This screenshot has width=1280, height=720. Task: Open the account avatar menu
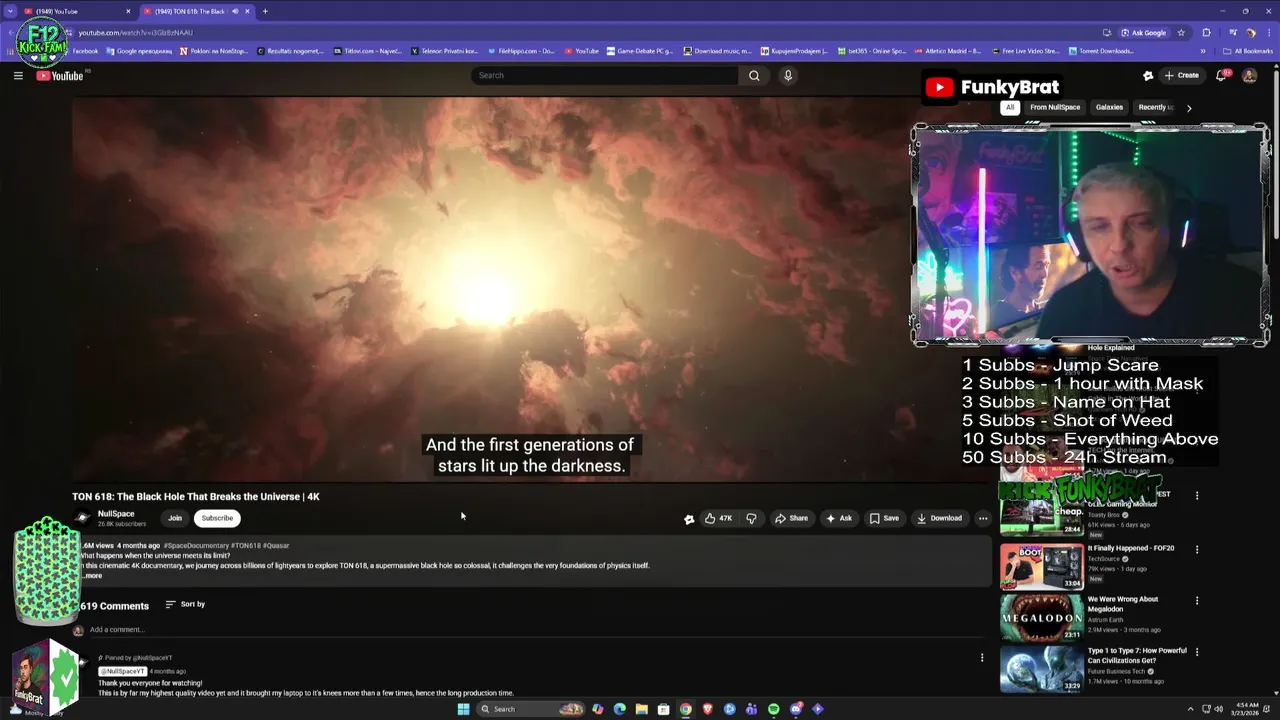click(1249, 75)
